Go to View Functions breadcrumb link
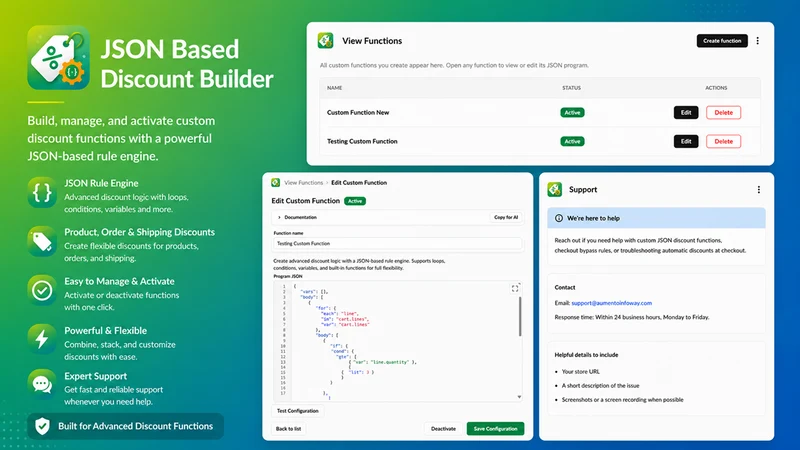This screenshot has height=450, width=800. [304, 183]
